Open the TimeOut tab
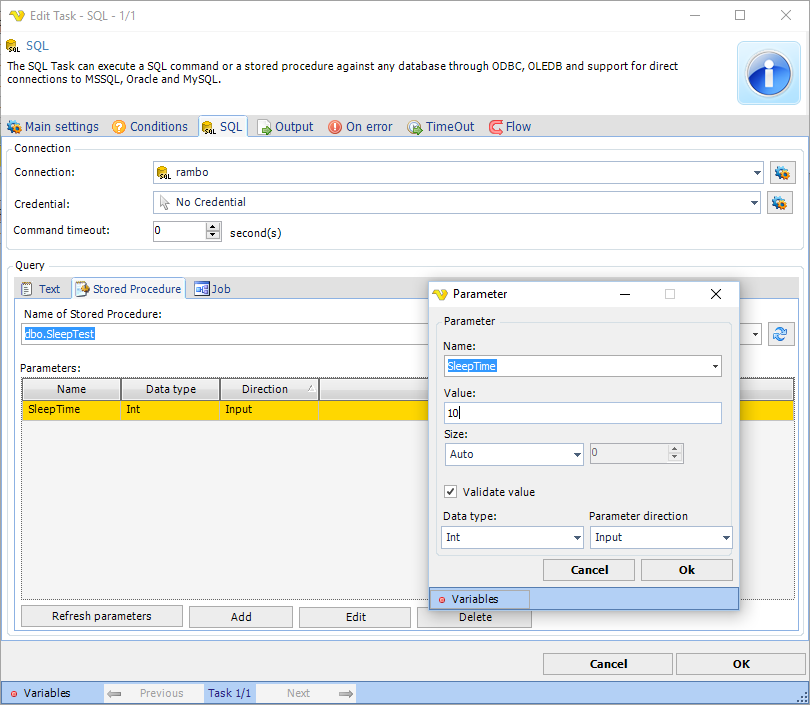Viewport: 810px width, 705px height. (440, 127)
